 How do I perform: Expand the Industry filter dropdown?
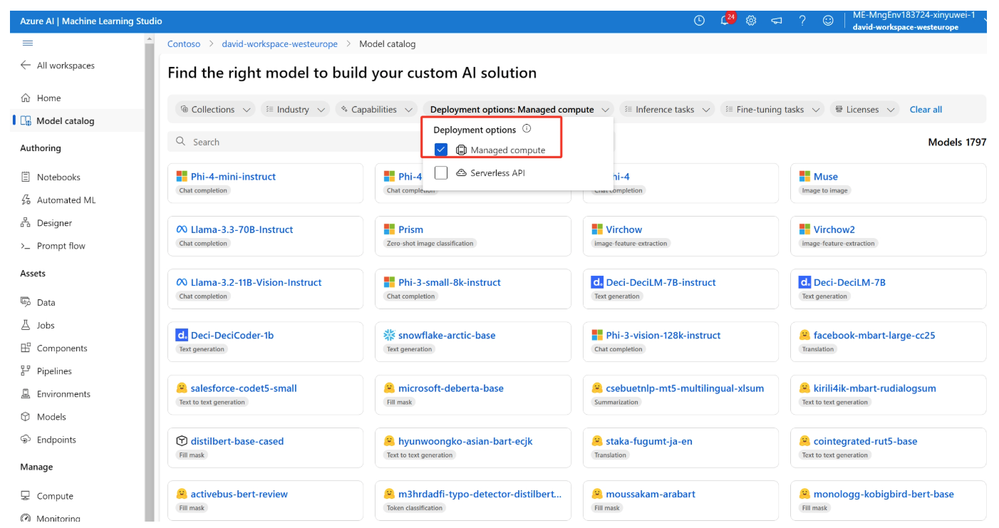296,110
